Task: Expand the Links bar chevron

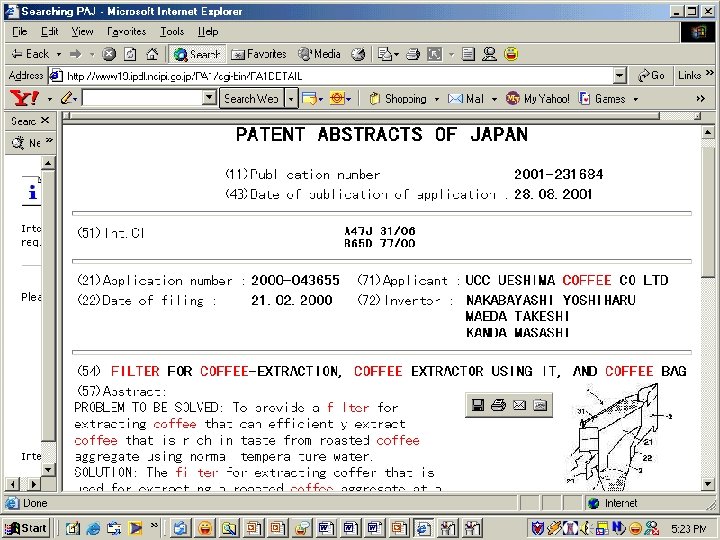Action: [x=709, y=73]
